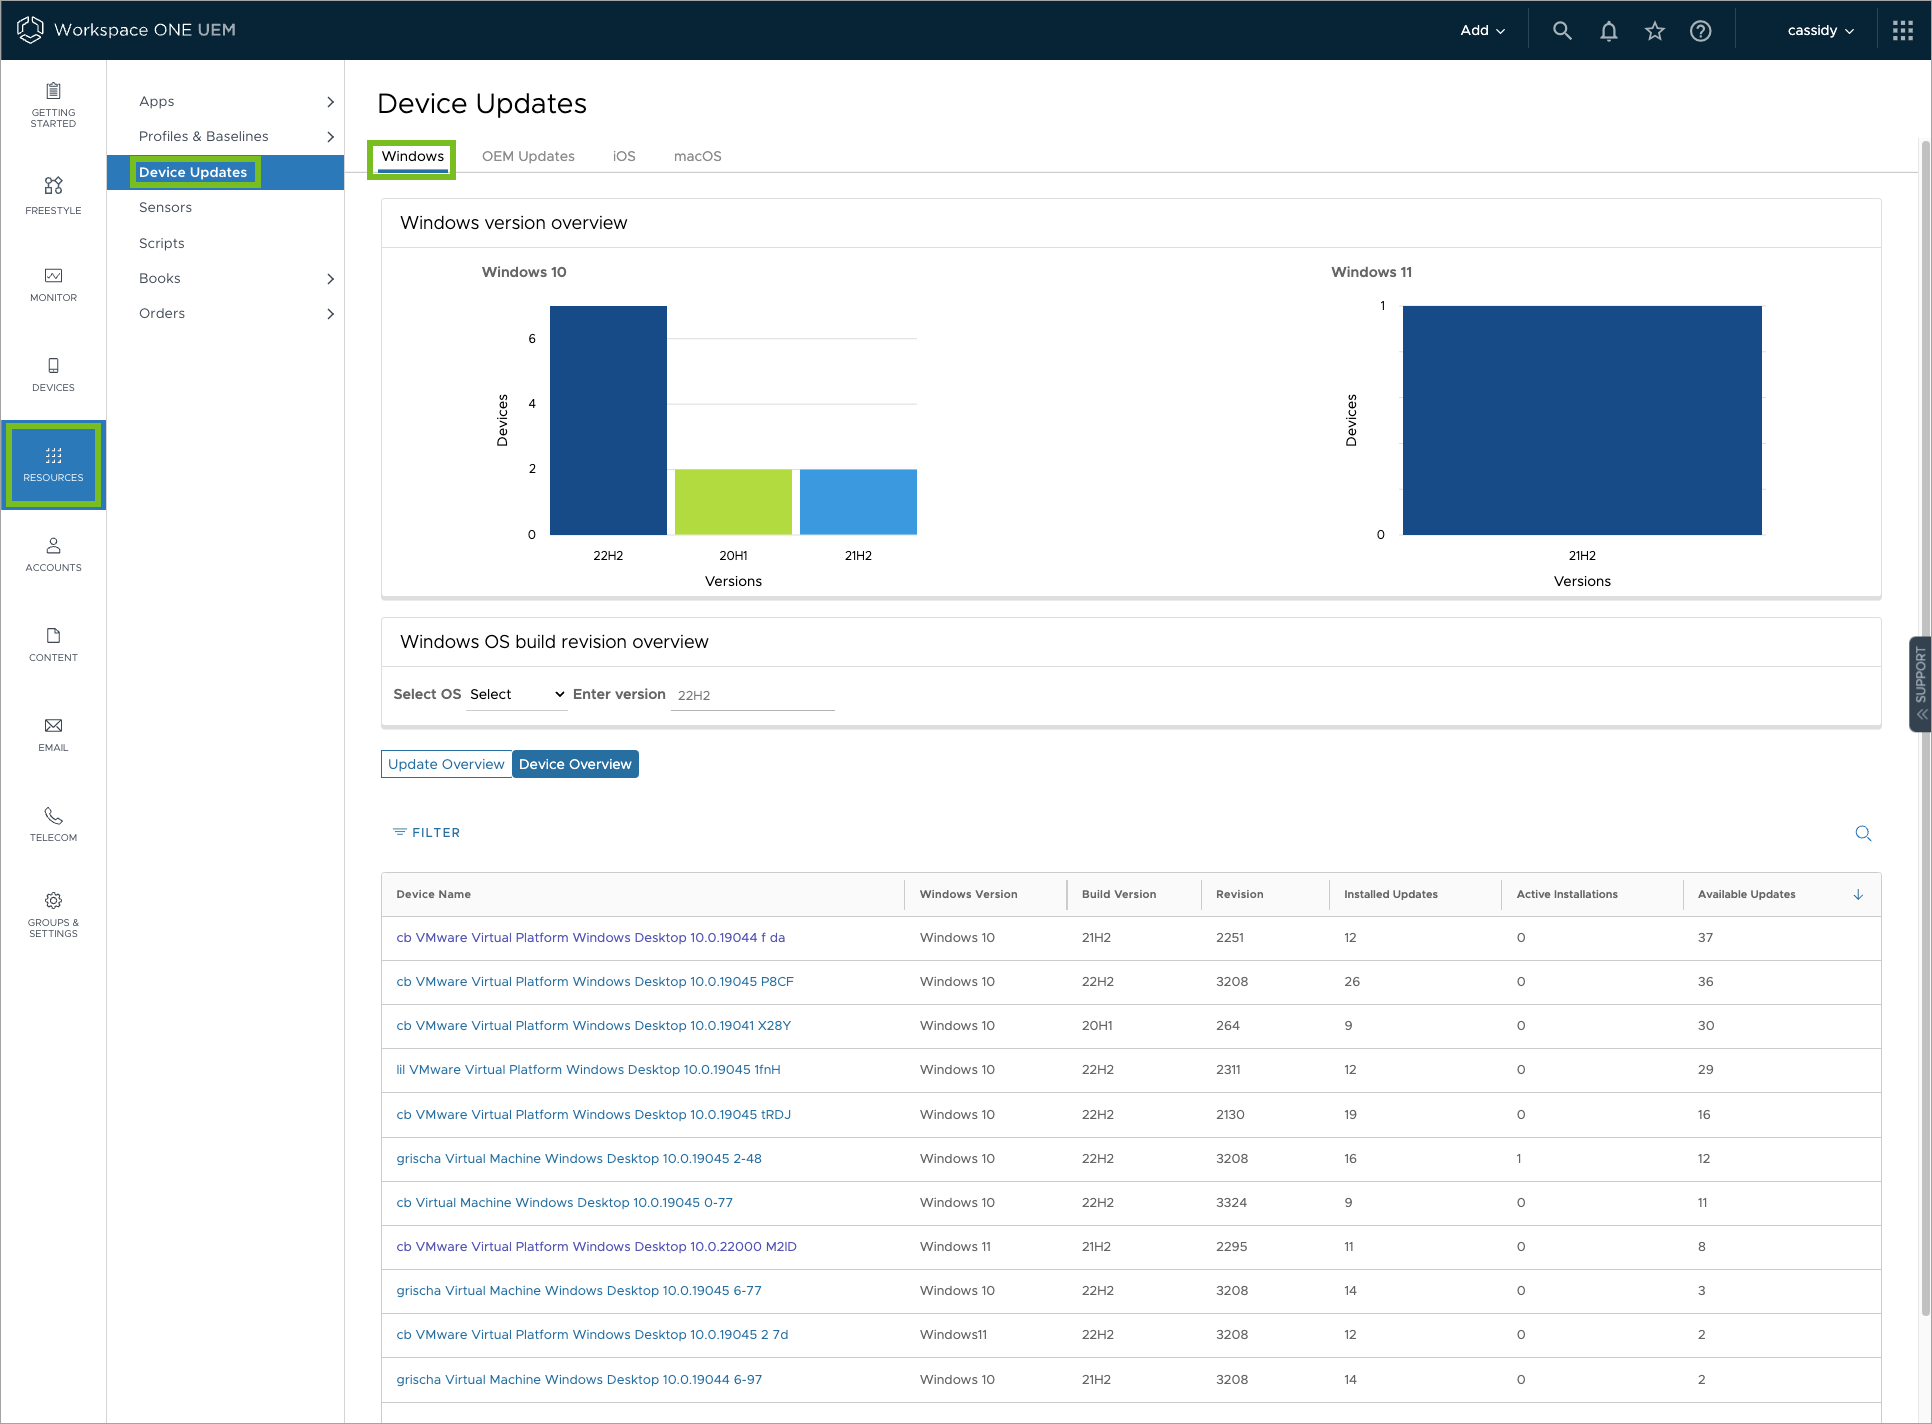
Task: Open device link ending 19045 2 7d
Action: (592, 1335)
